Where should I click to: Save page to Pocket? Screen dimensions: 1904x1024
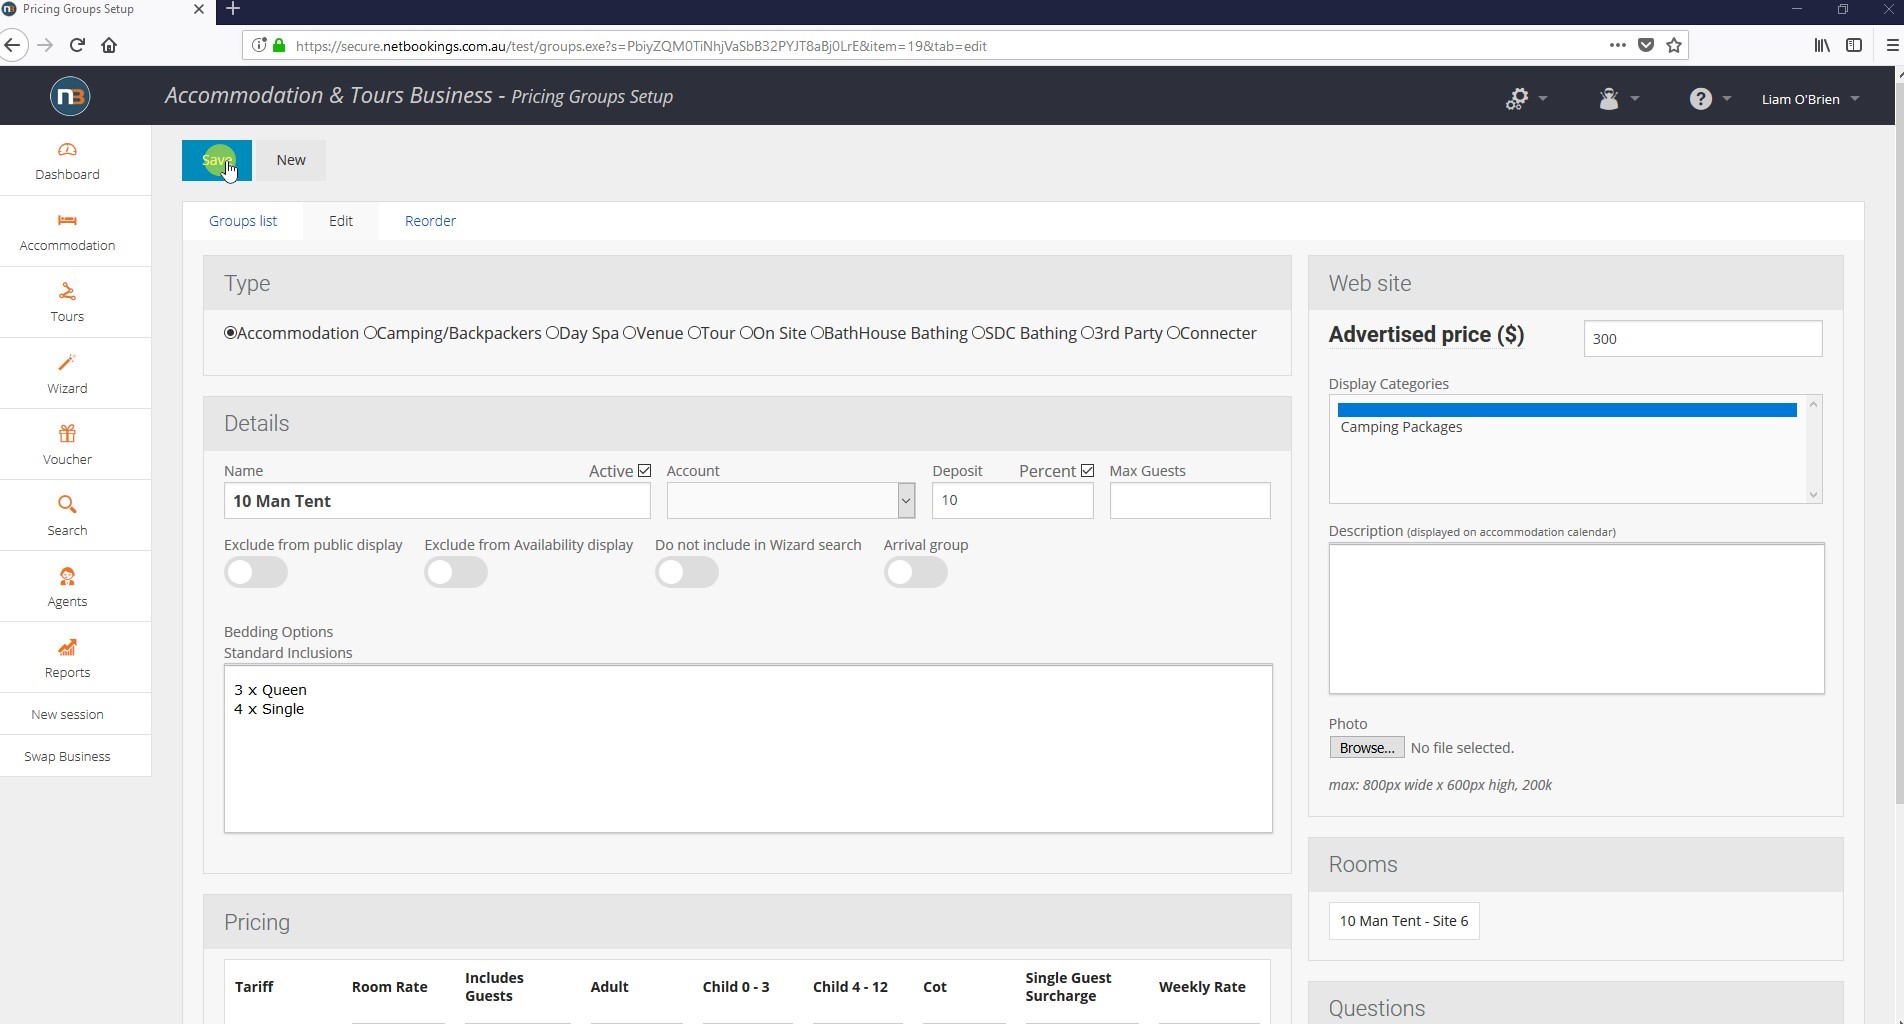point(1646,45)
